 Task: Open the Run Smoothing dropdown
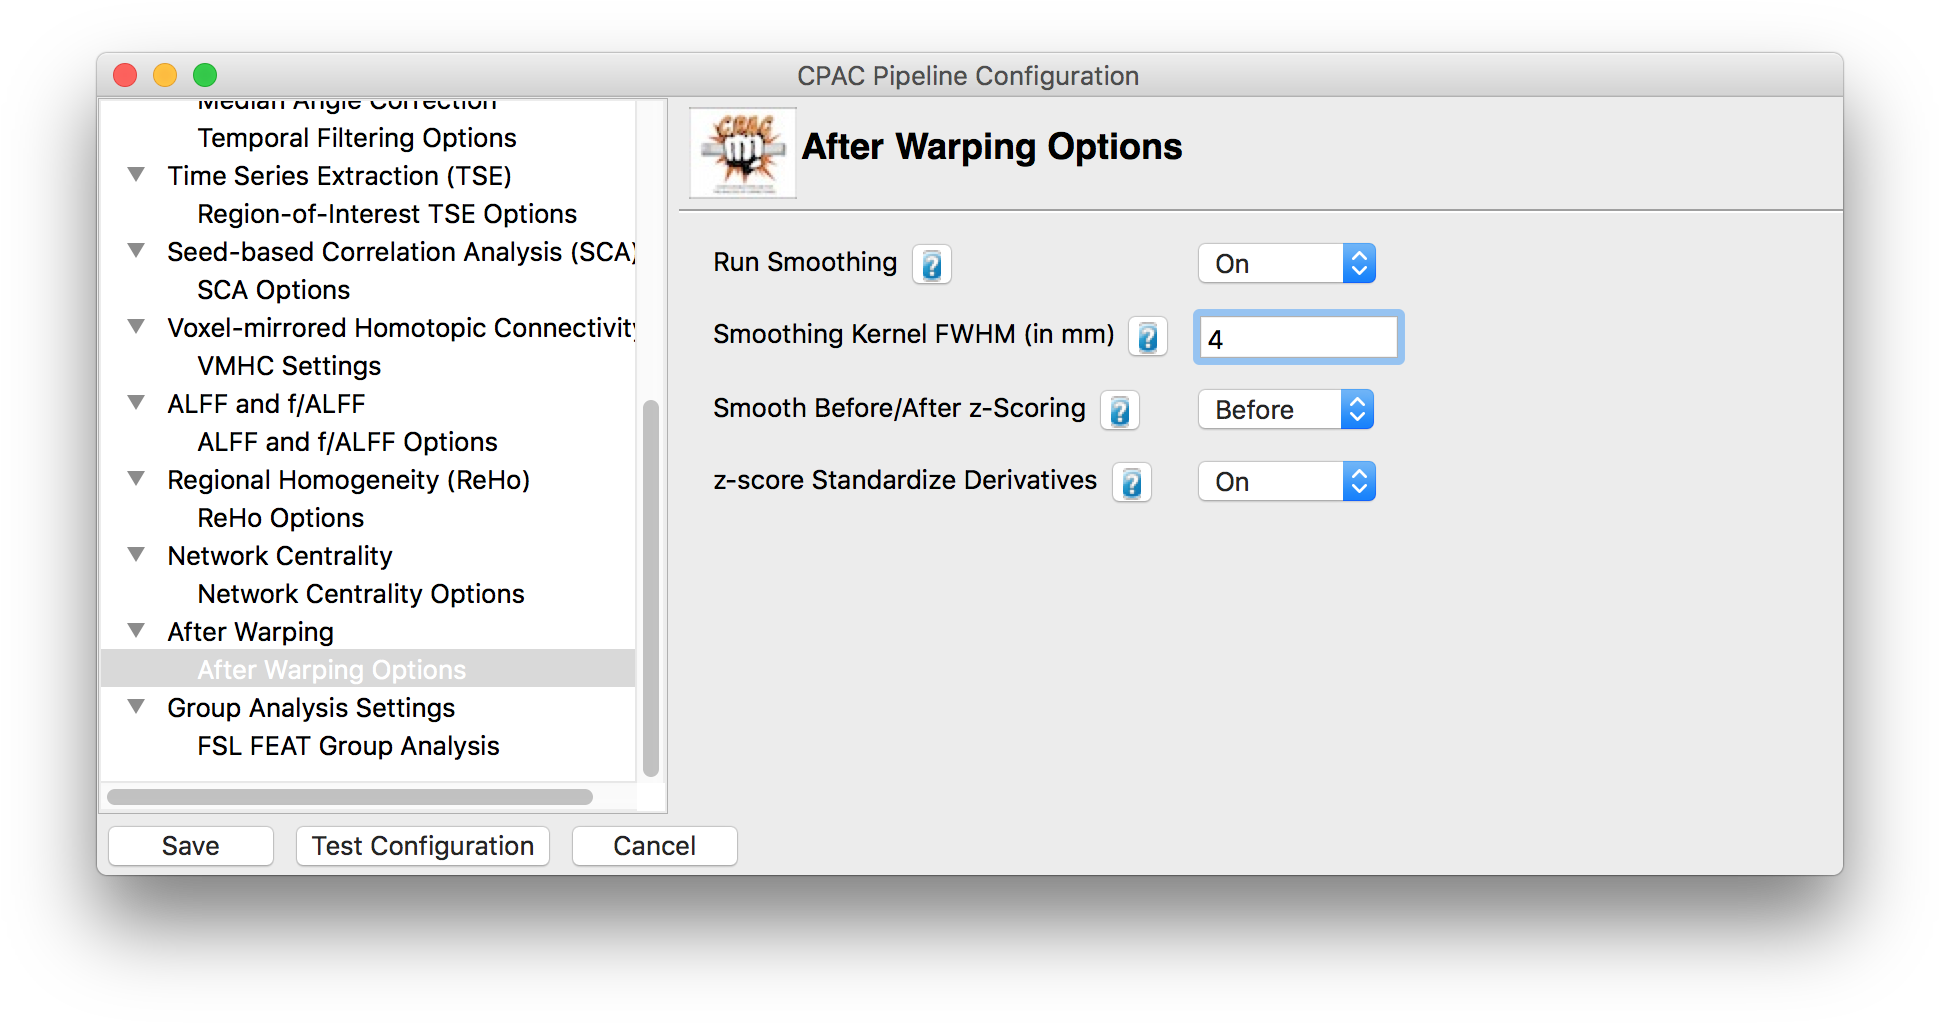(1286, 263)
